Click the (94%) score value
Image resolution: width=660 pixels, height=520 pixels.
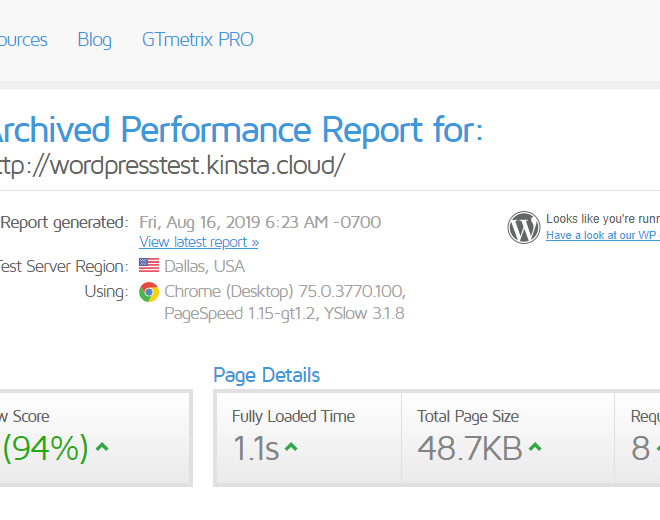(x=45, y=448)
